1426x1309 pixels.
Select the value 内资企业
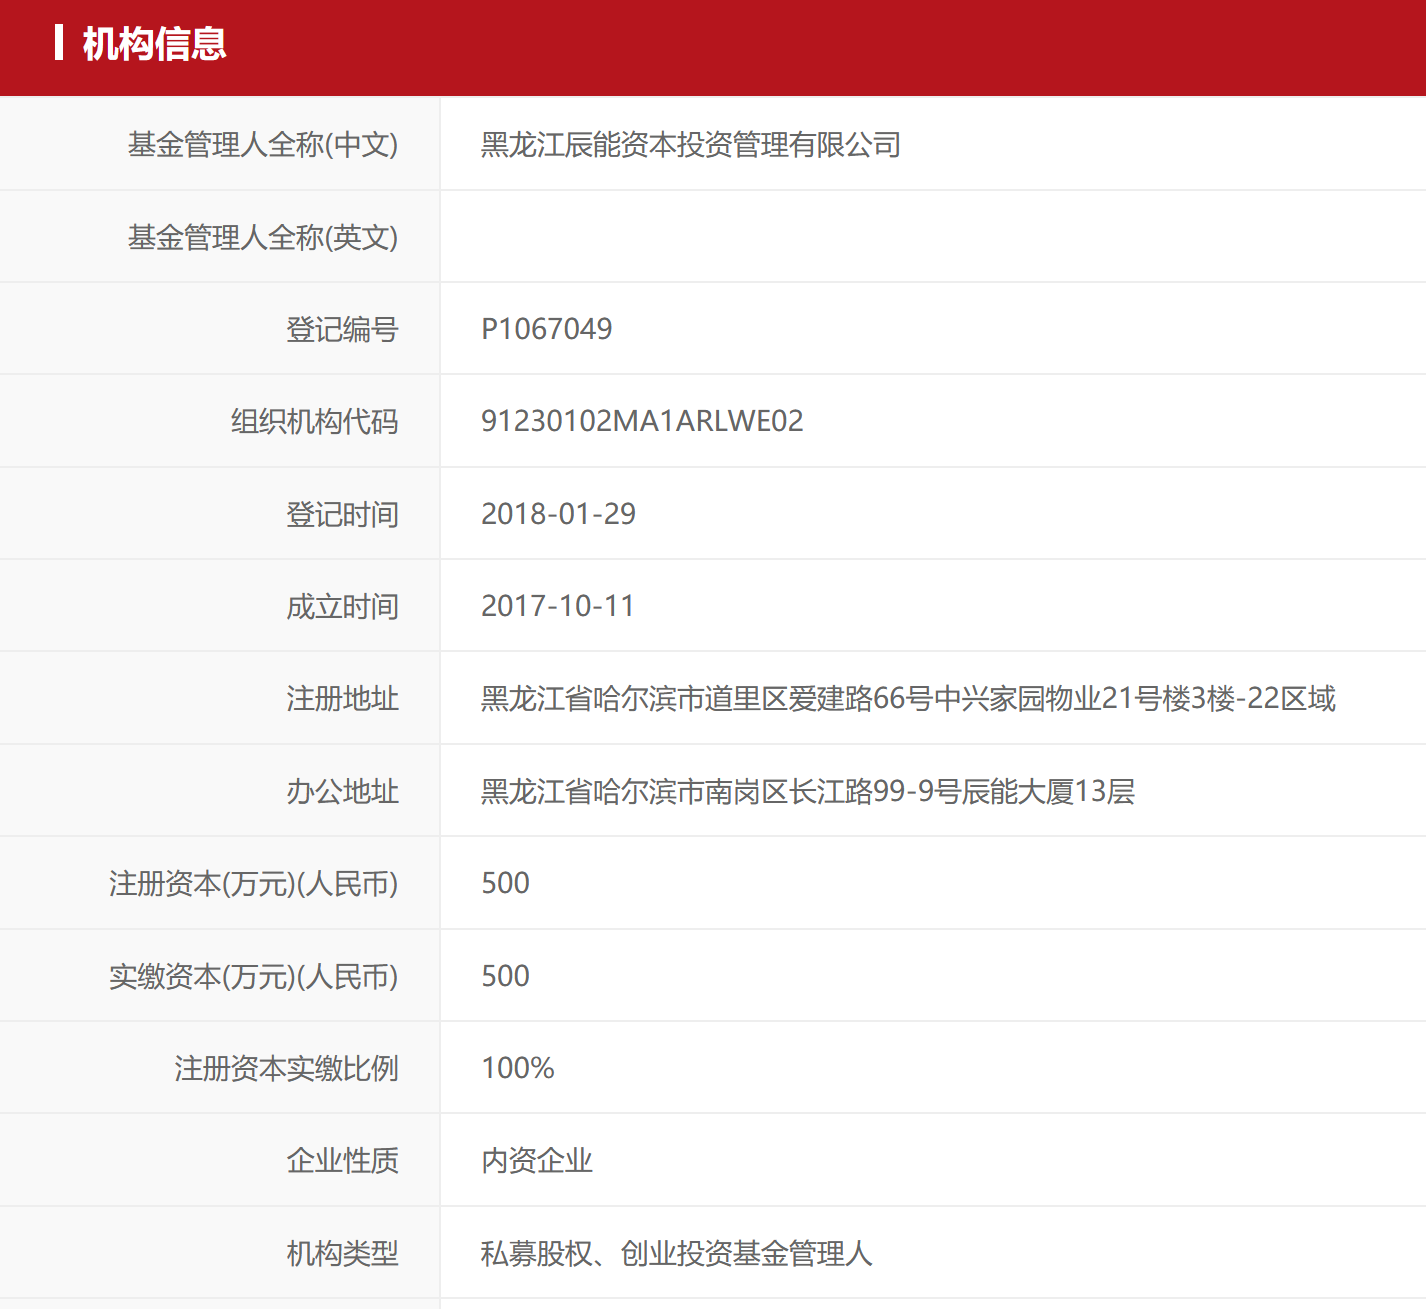(537, 1160)
